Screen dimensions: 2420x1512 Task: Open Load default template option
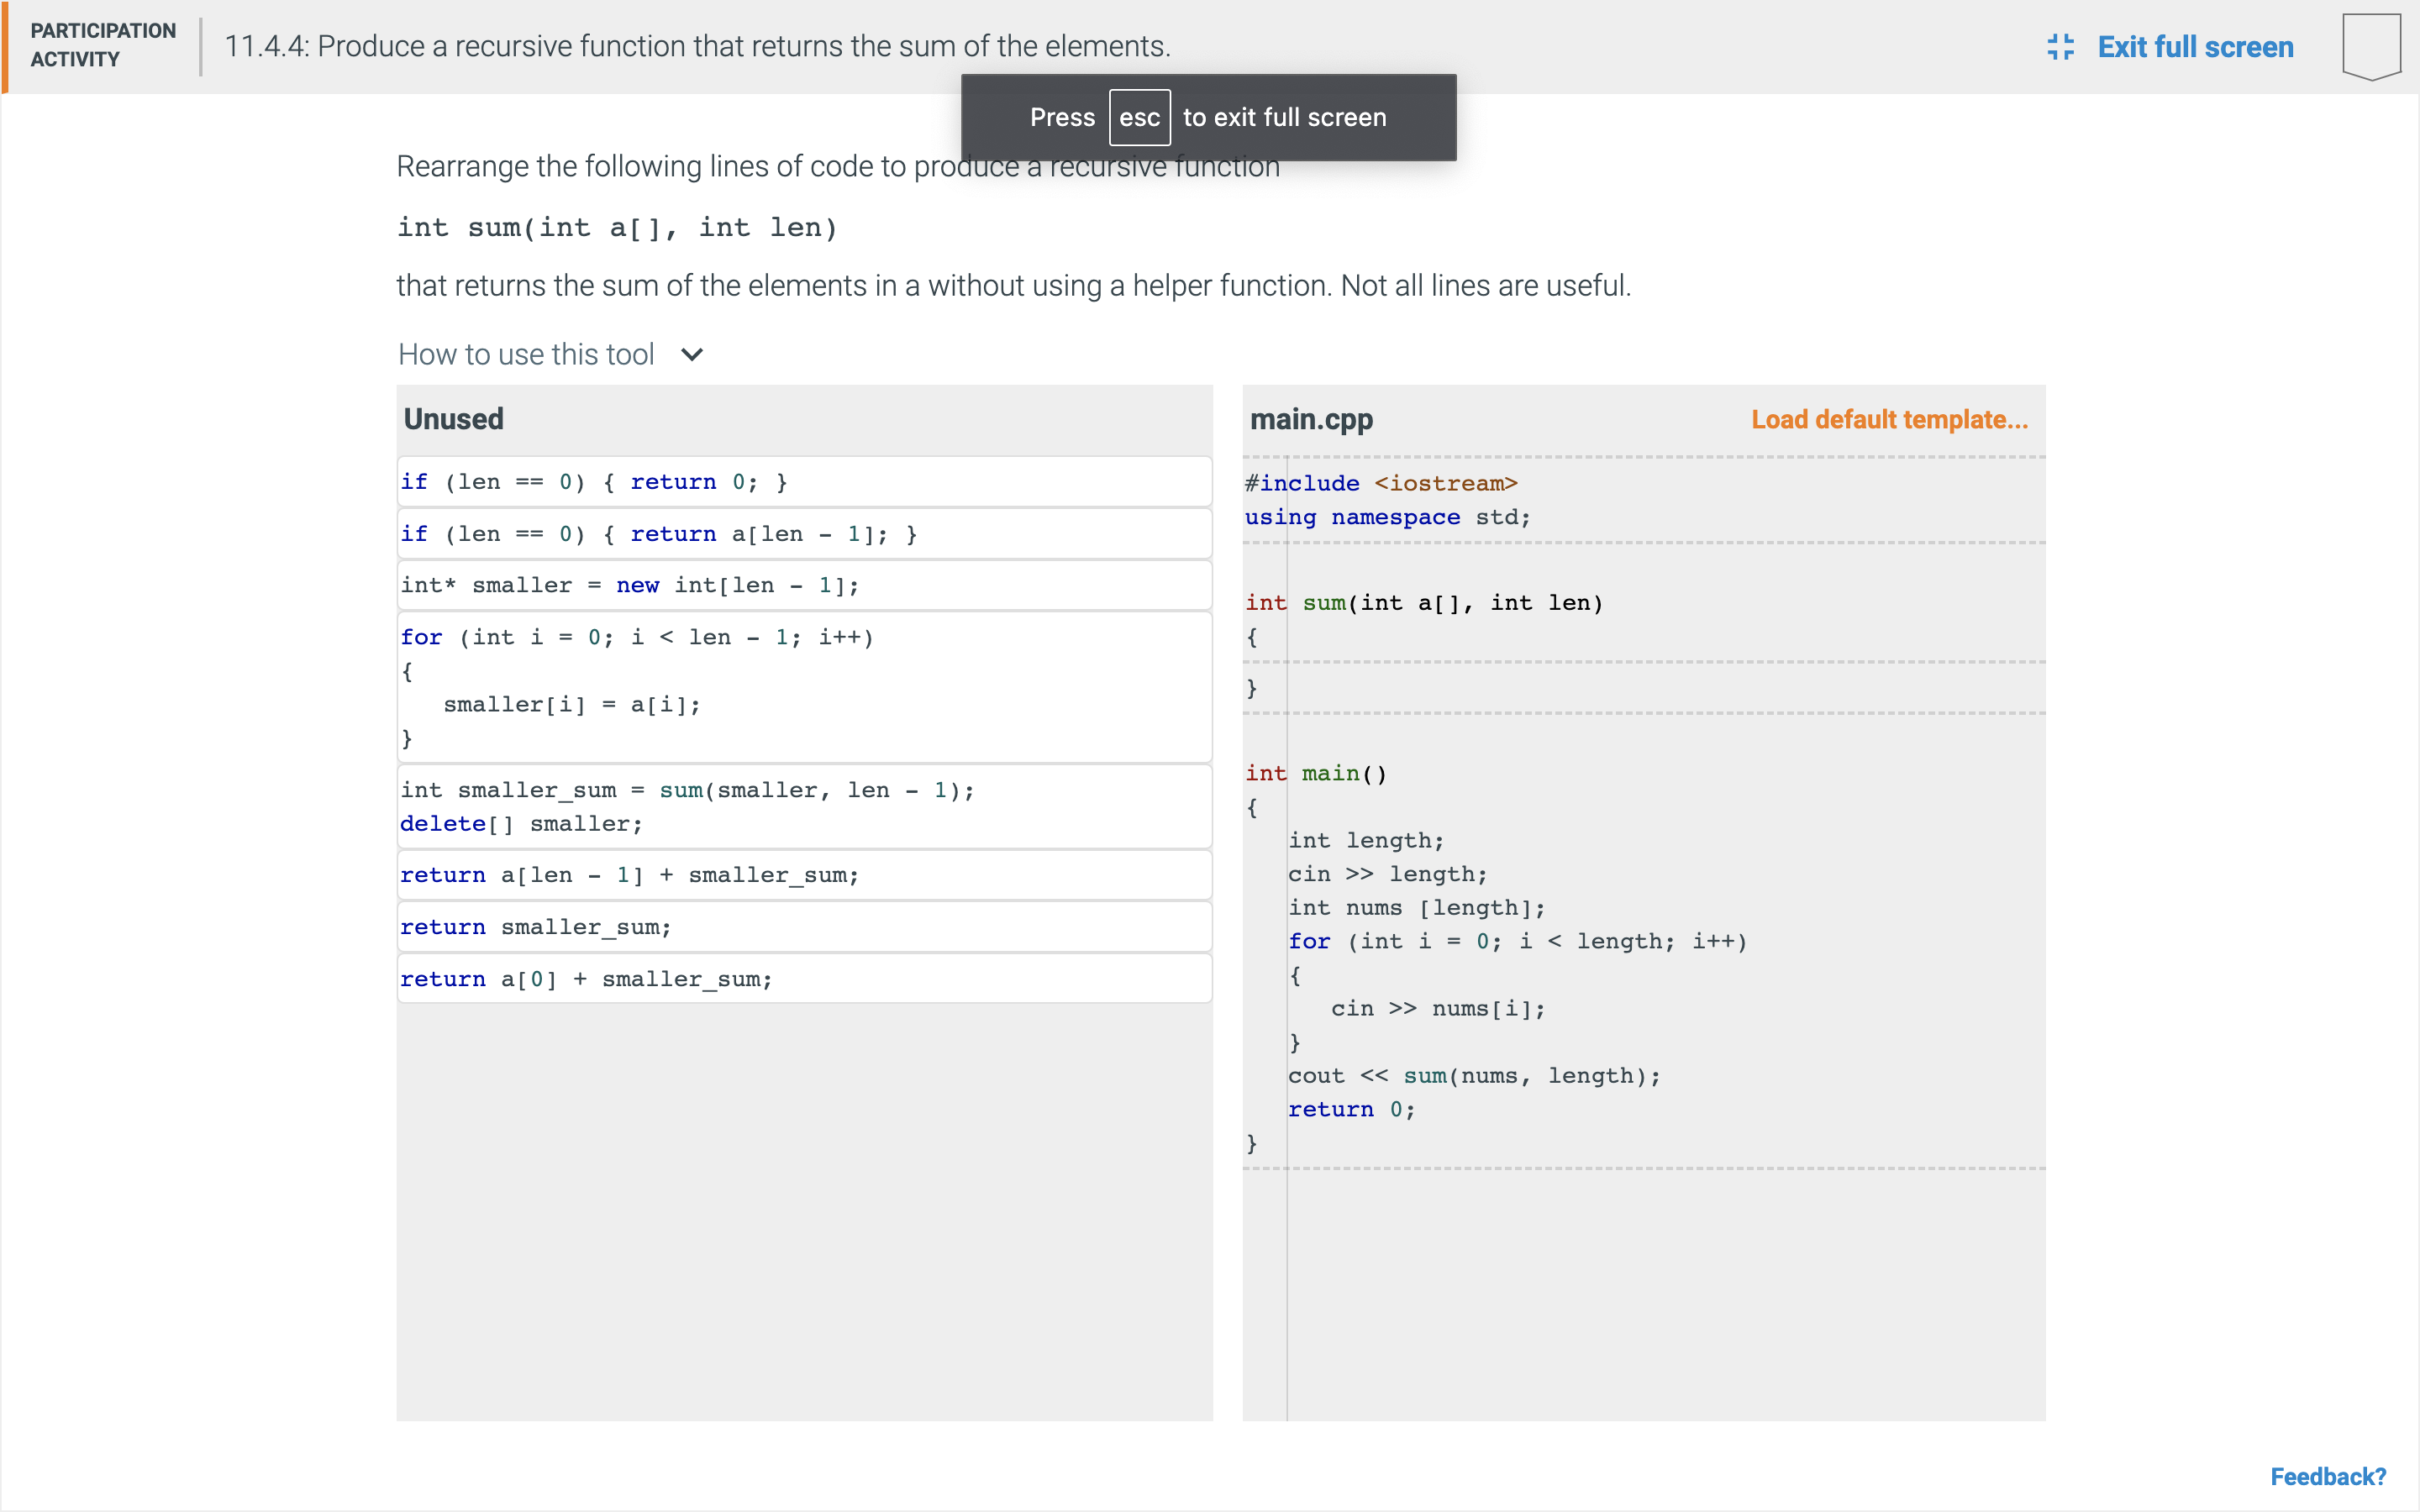pyautogui.click(x=1888, y=419)
